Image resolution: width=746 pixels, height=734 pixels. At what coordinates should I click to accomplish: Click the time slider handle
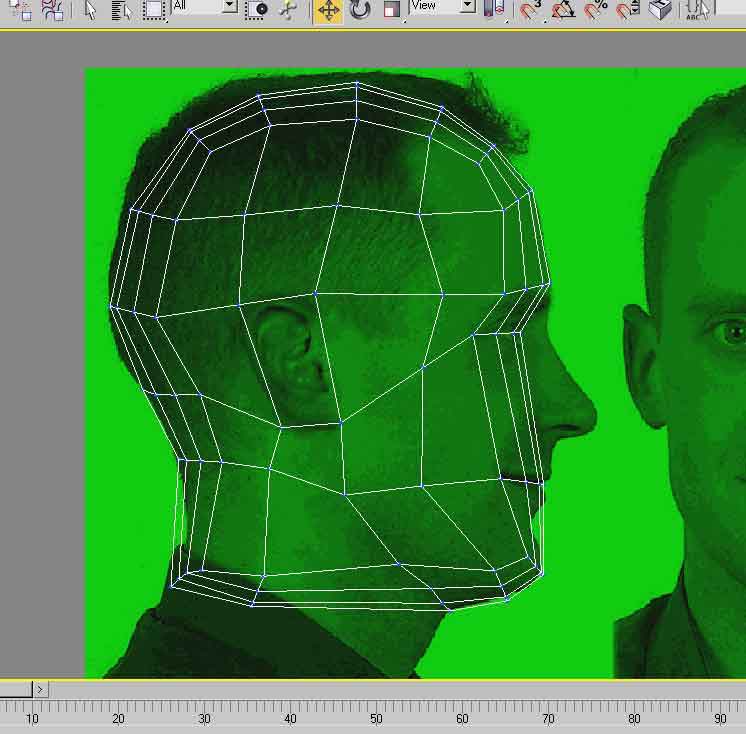(16, 689)
